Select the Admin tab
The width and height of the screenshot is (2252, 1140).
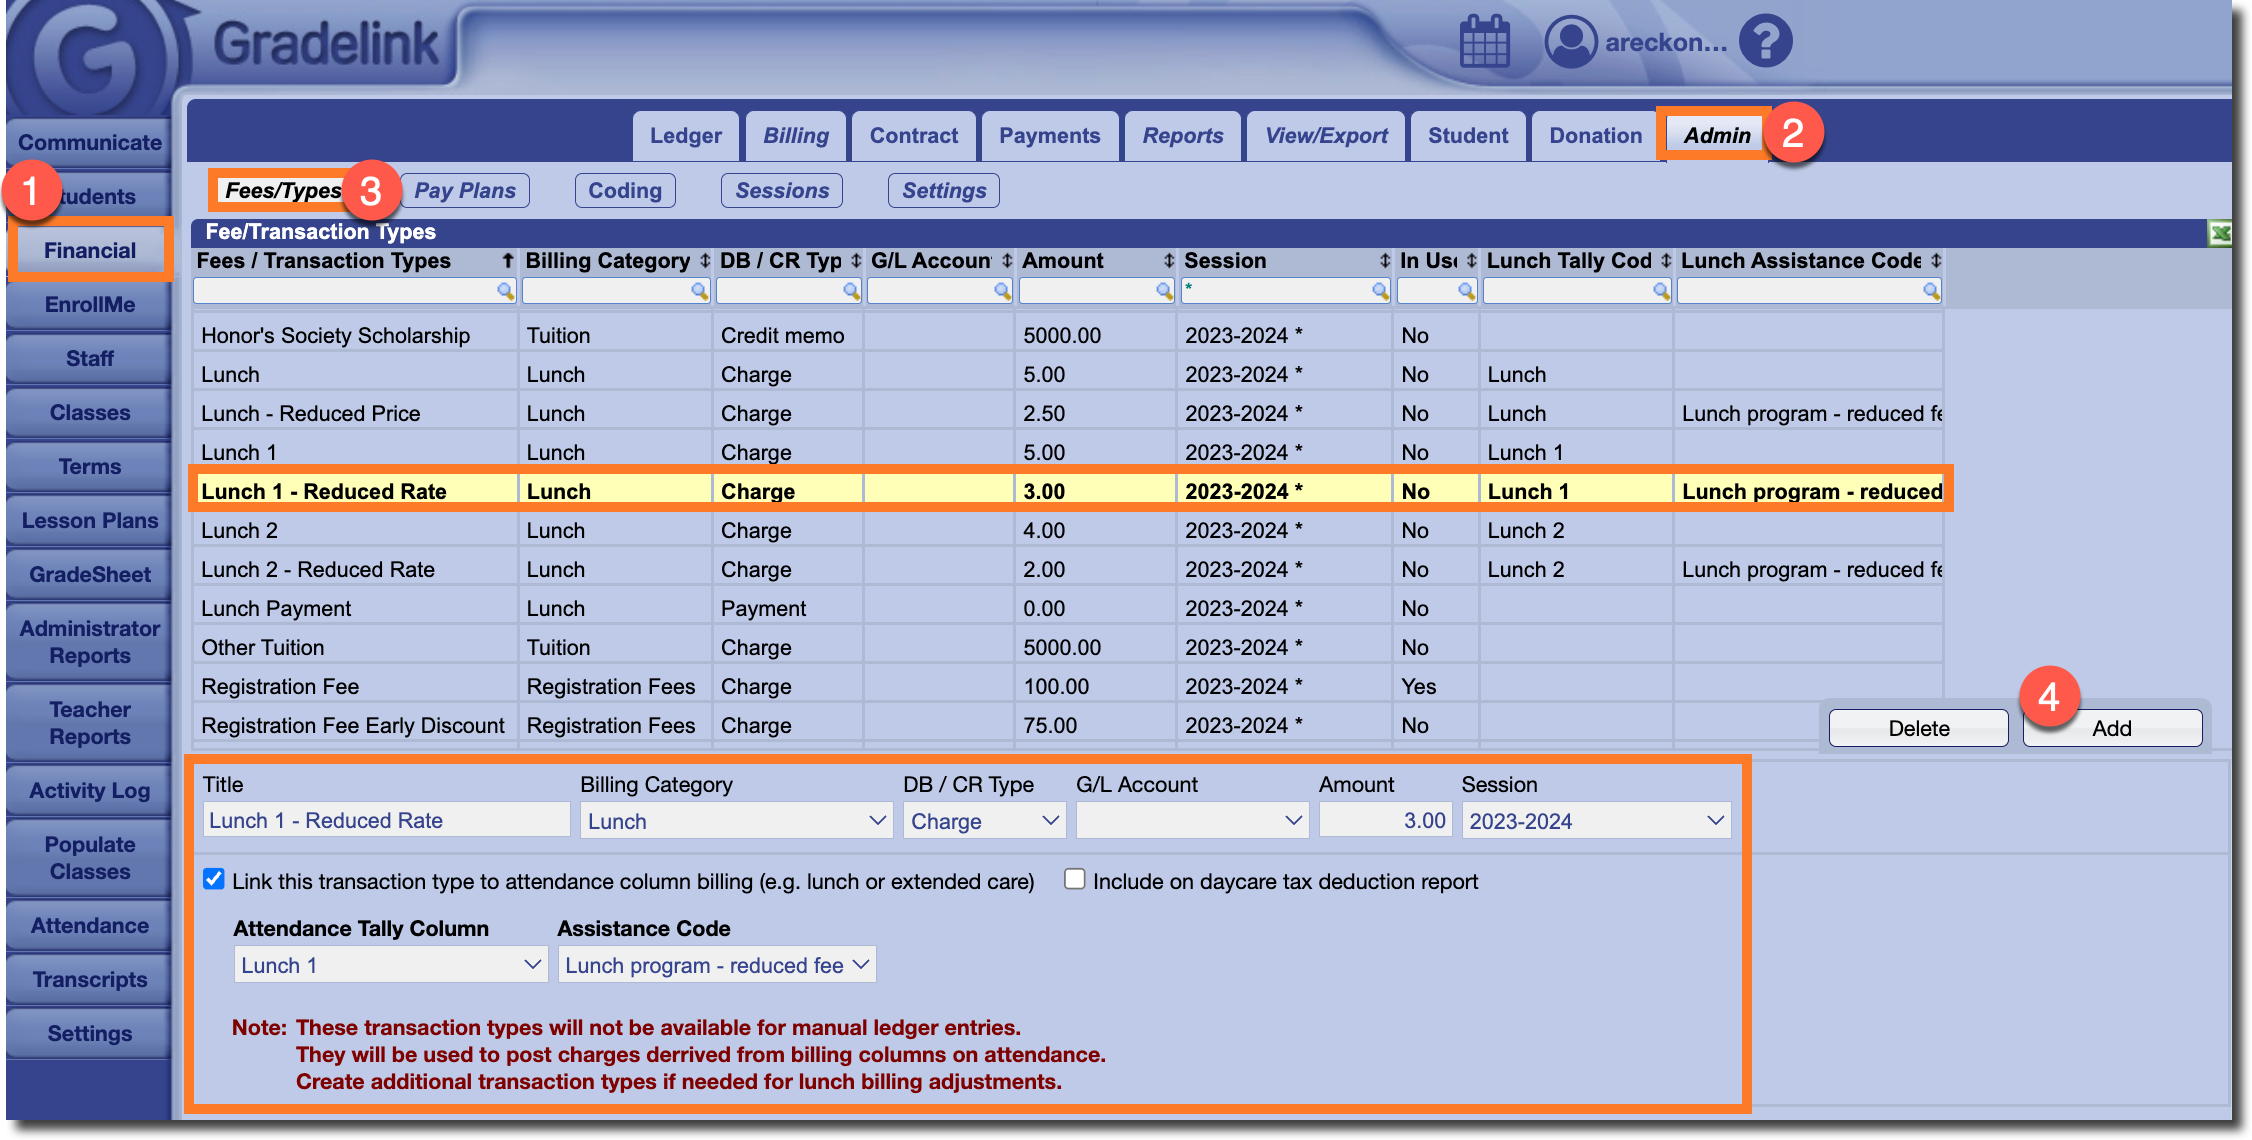coord(1716,136)
